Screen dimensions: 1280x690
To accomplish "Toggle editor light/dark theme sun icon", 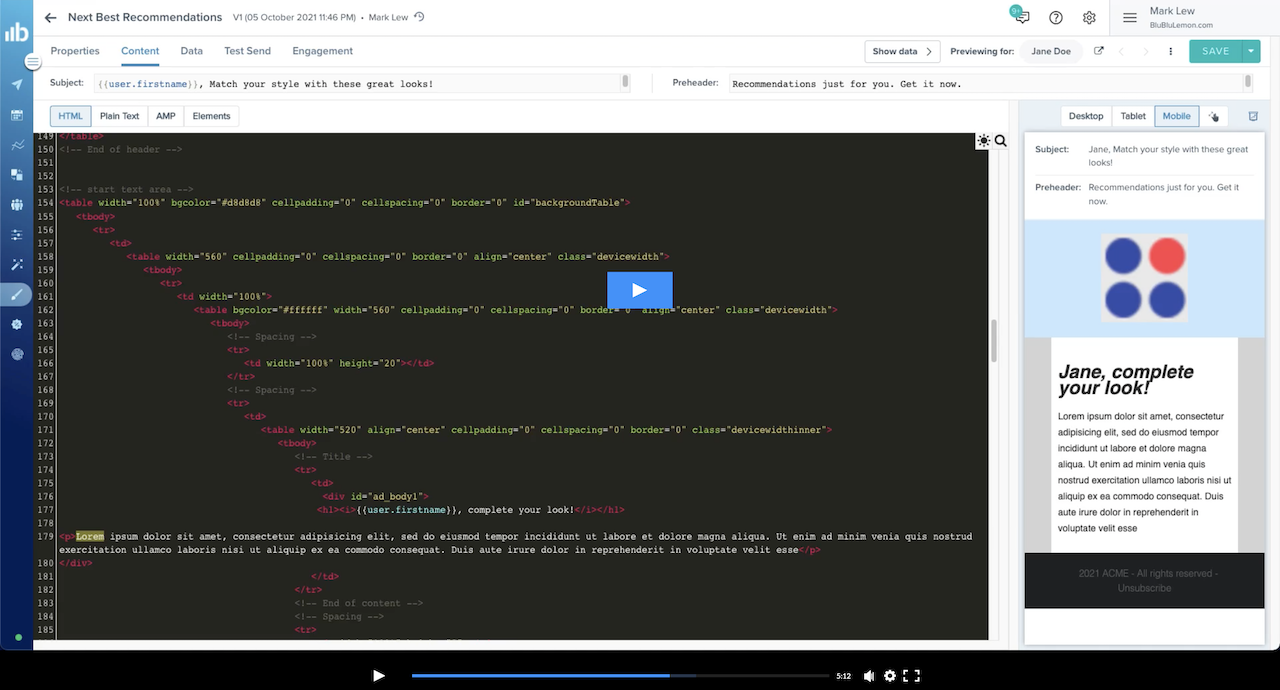I will pyautogui.click(x=984, y=141).
